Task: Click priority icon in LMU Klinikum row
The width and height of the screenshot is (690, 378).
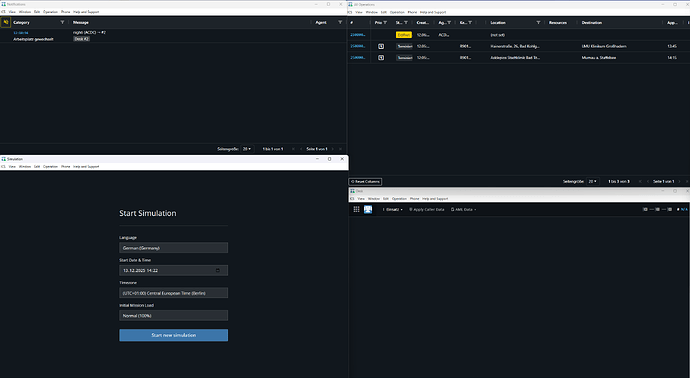Action: [381, 46]
